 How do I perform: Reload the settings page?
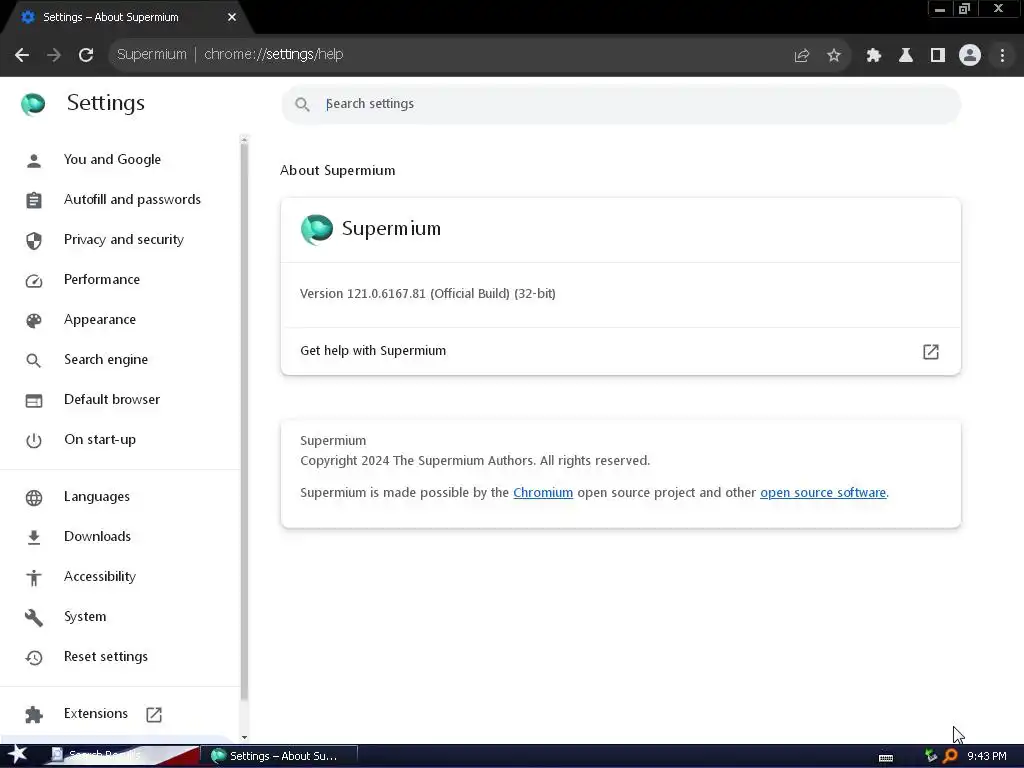tap(86, 55)
